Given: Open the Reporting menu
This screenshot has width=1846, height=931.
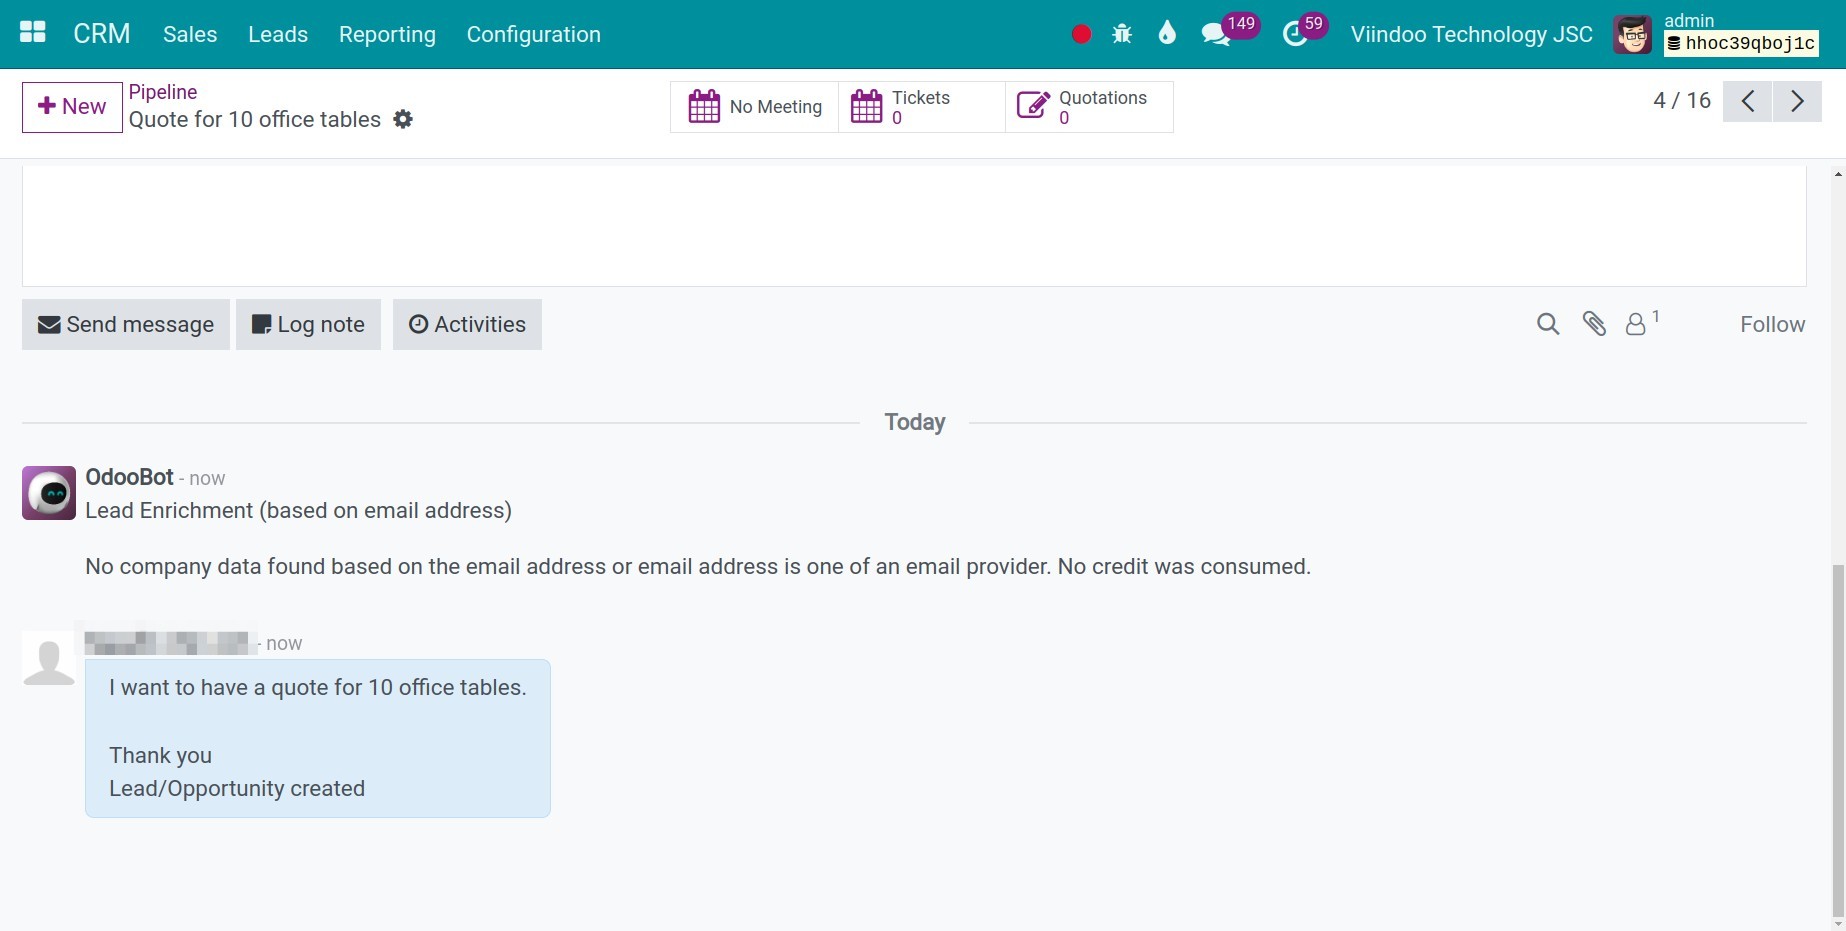Looking at the screenshot, I should (387, 34).
